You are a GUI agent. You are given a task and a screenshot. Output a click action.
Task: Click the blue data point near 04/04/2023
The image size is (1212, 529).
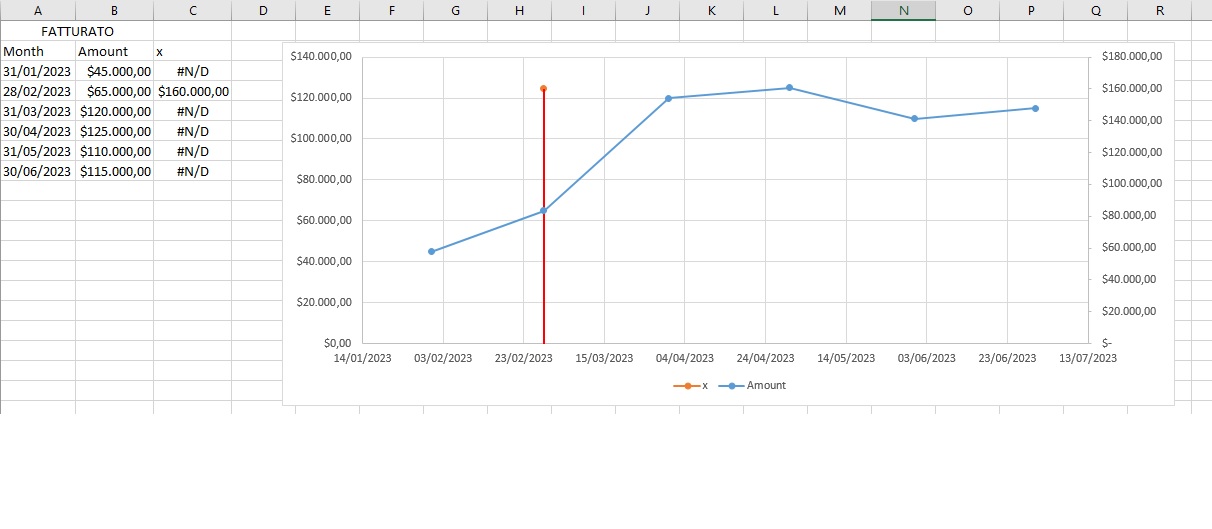pyautogui.click(x=668, y=98)
